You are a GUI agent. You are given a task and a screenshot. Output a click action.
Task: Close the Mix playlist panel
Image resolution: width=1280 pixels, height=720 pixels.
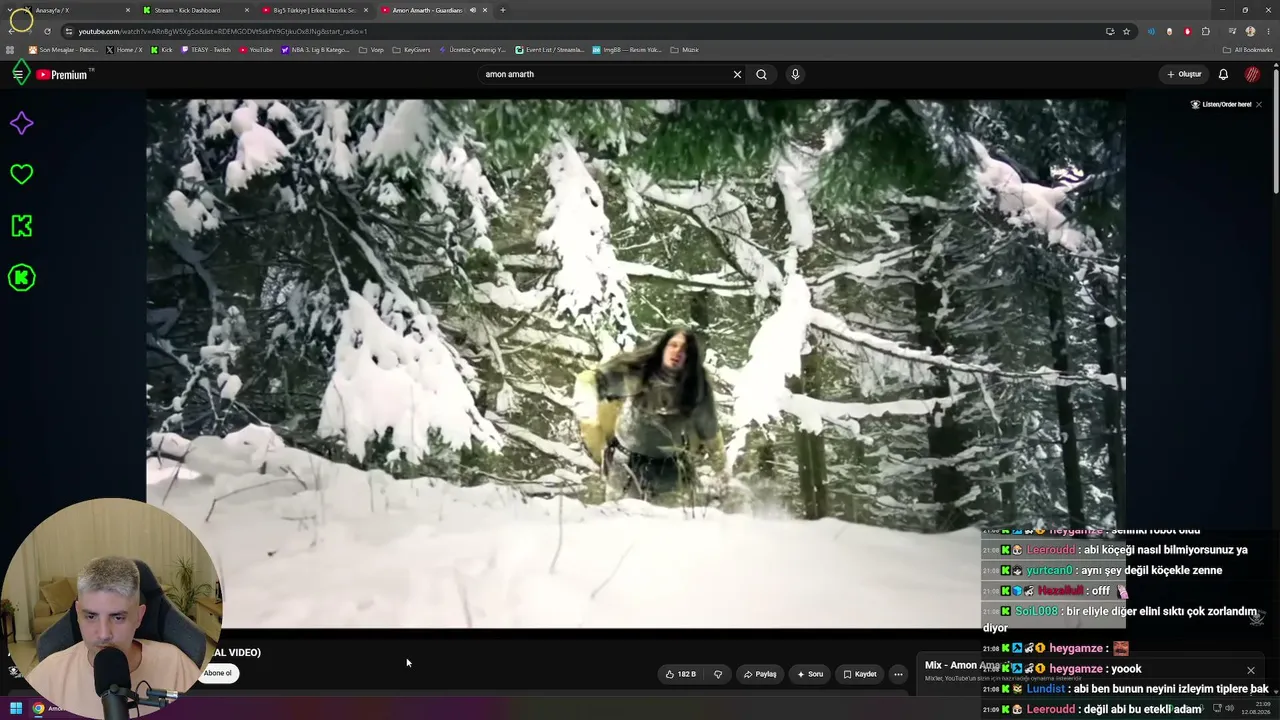pos(1250,670)
